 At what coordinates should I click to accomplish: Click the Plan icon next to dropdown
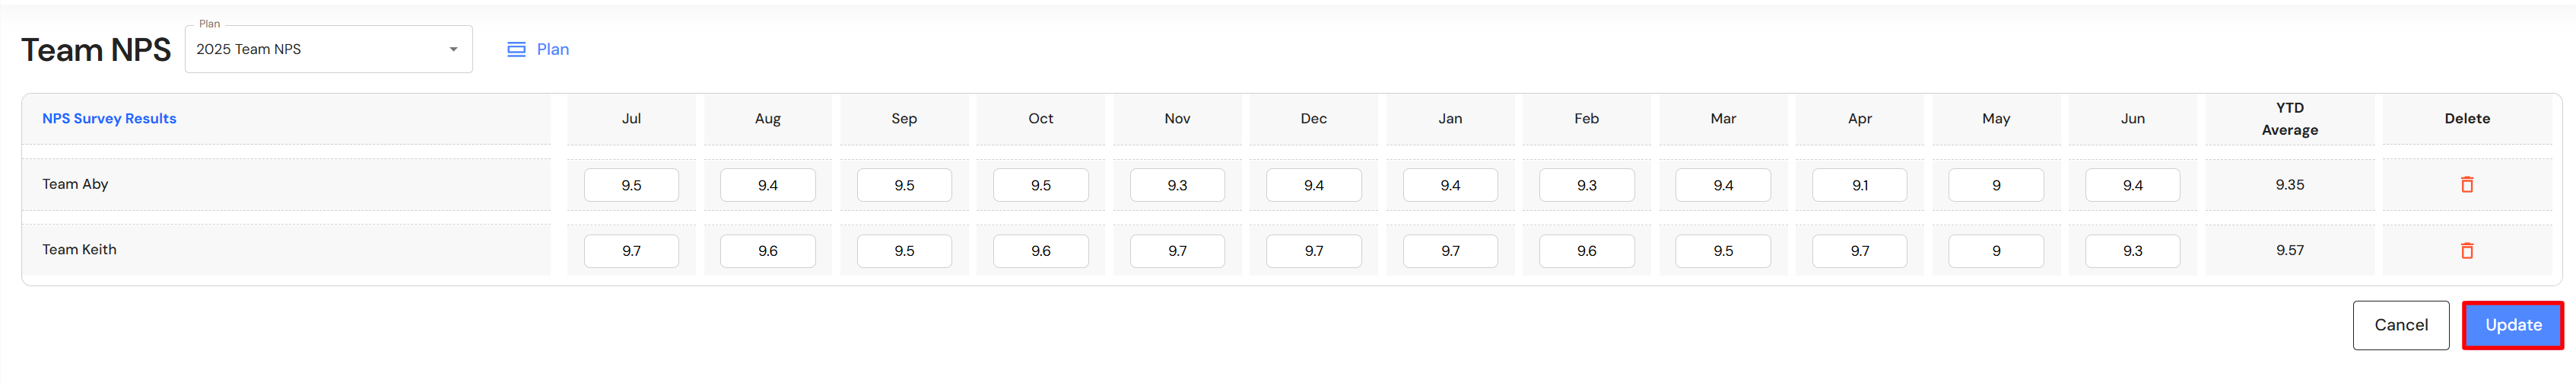pyautogui.click(x=516, y=50)
